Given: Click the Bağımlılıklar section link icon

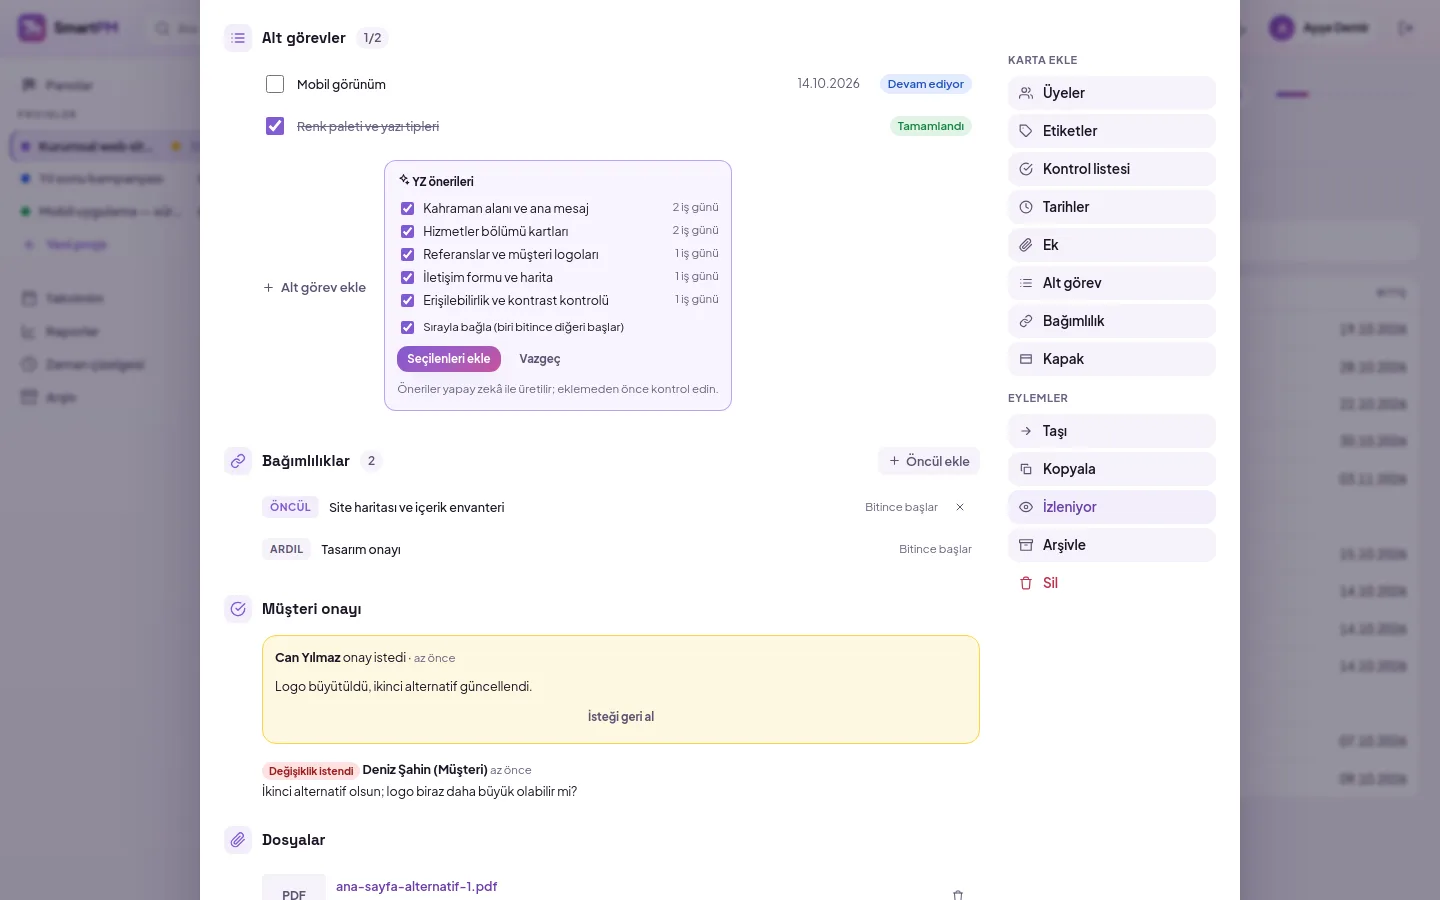Looking at the screenshot, I should coord(238,461).
